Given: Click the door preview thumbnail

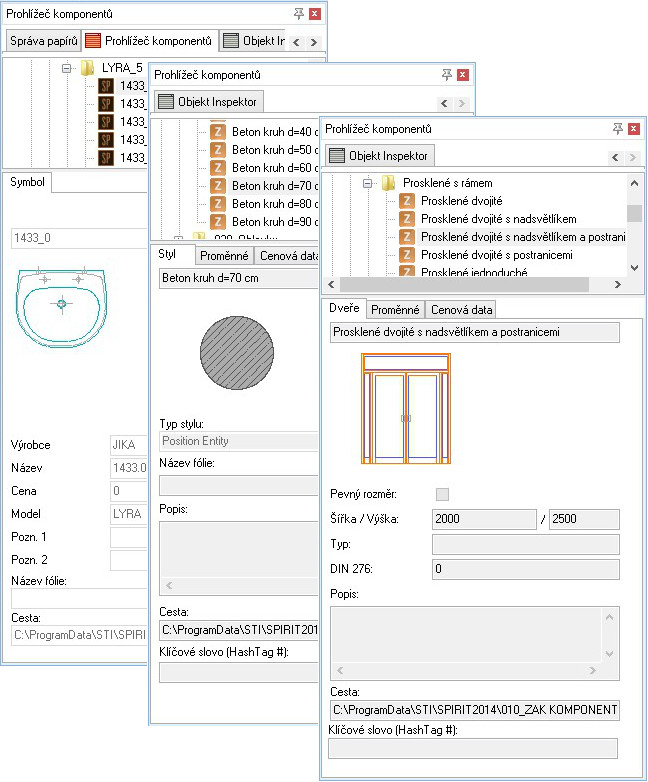Looking at the screenshot, I should (x=404, y=410).
